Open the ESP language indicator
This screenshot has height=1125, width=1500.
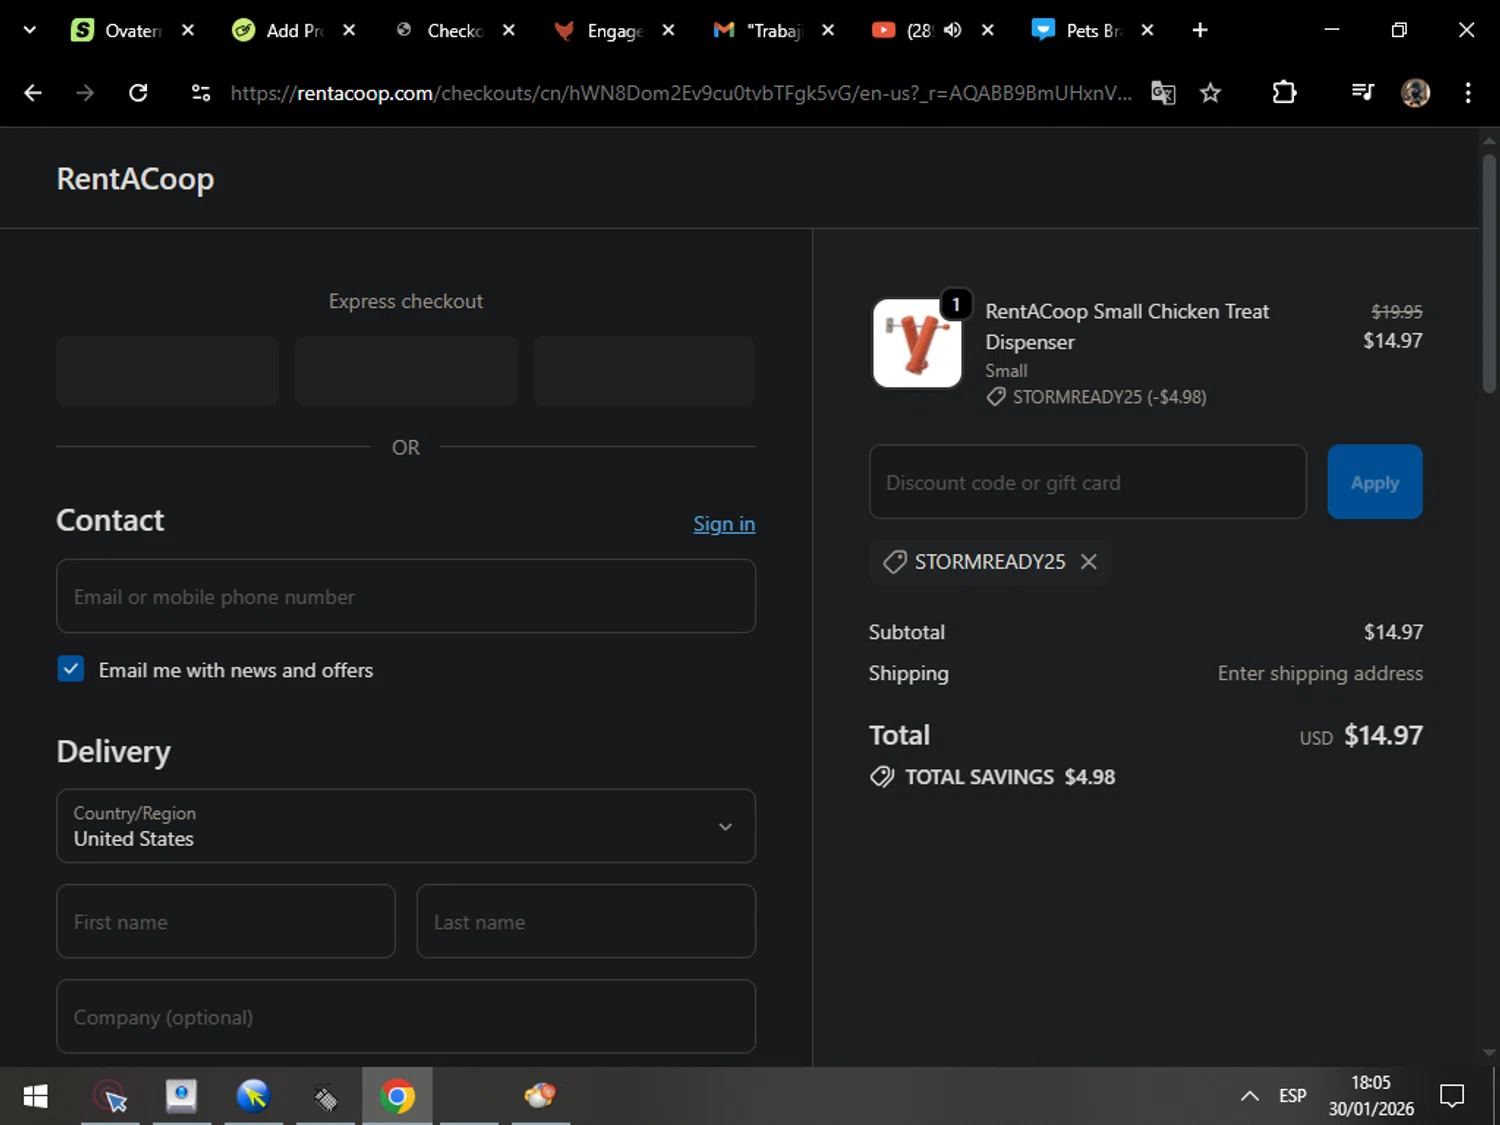[x=1292, y=1096]
